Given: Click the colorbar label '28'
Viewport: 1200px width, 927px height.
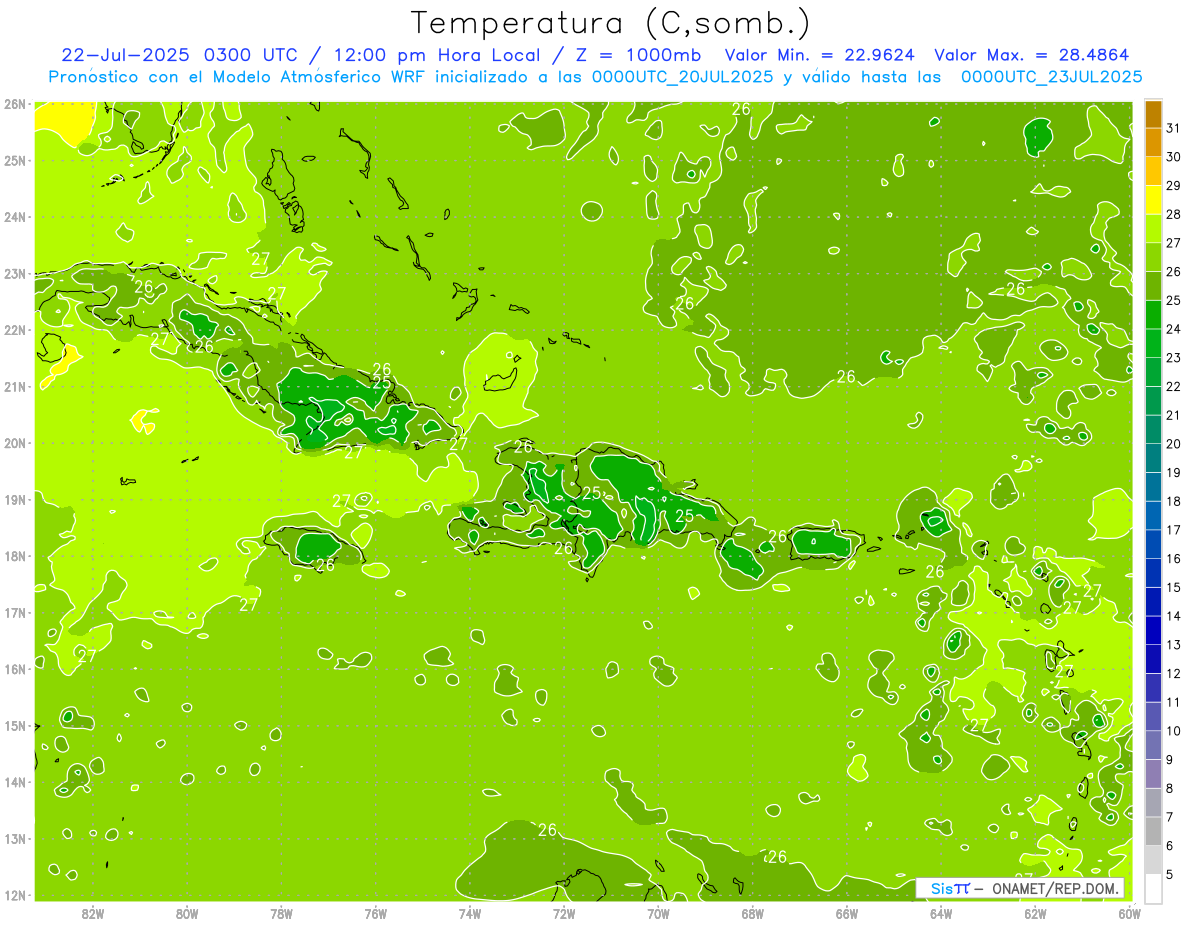Looking at the screenshot, I should [1174, 215].
